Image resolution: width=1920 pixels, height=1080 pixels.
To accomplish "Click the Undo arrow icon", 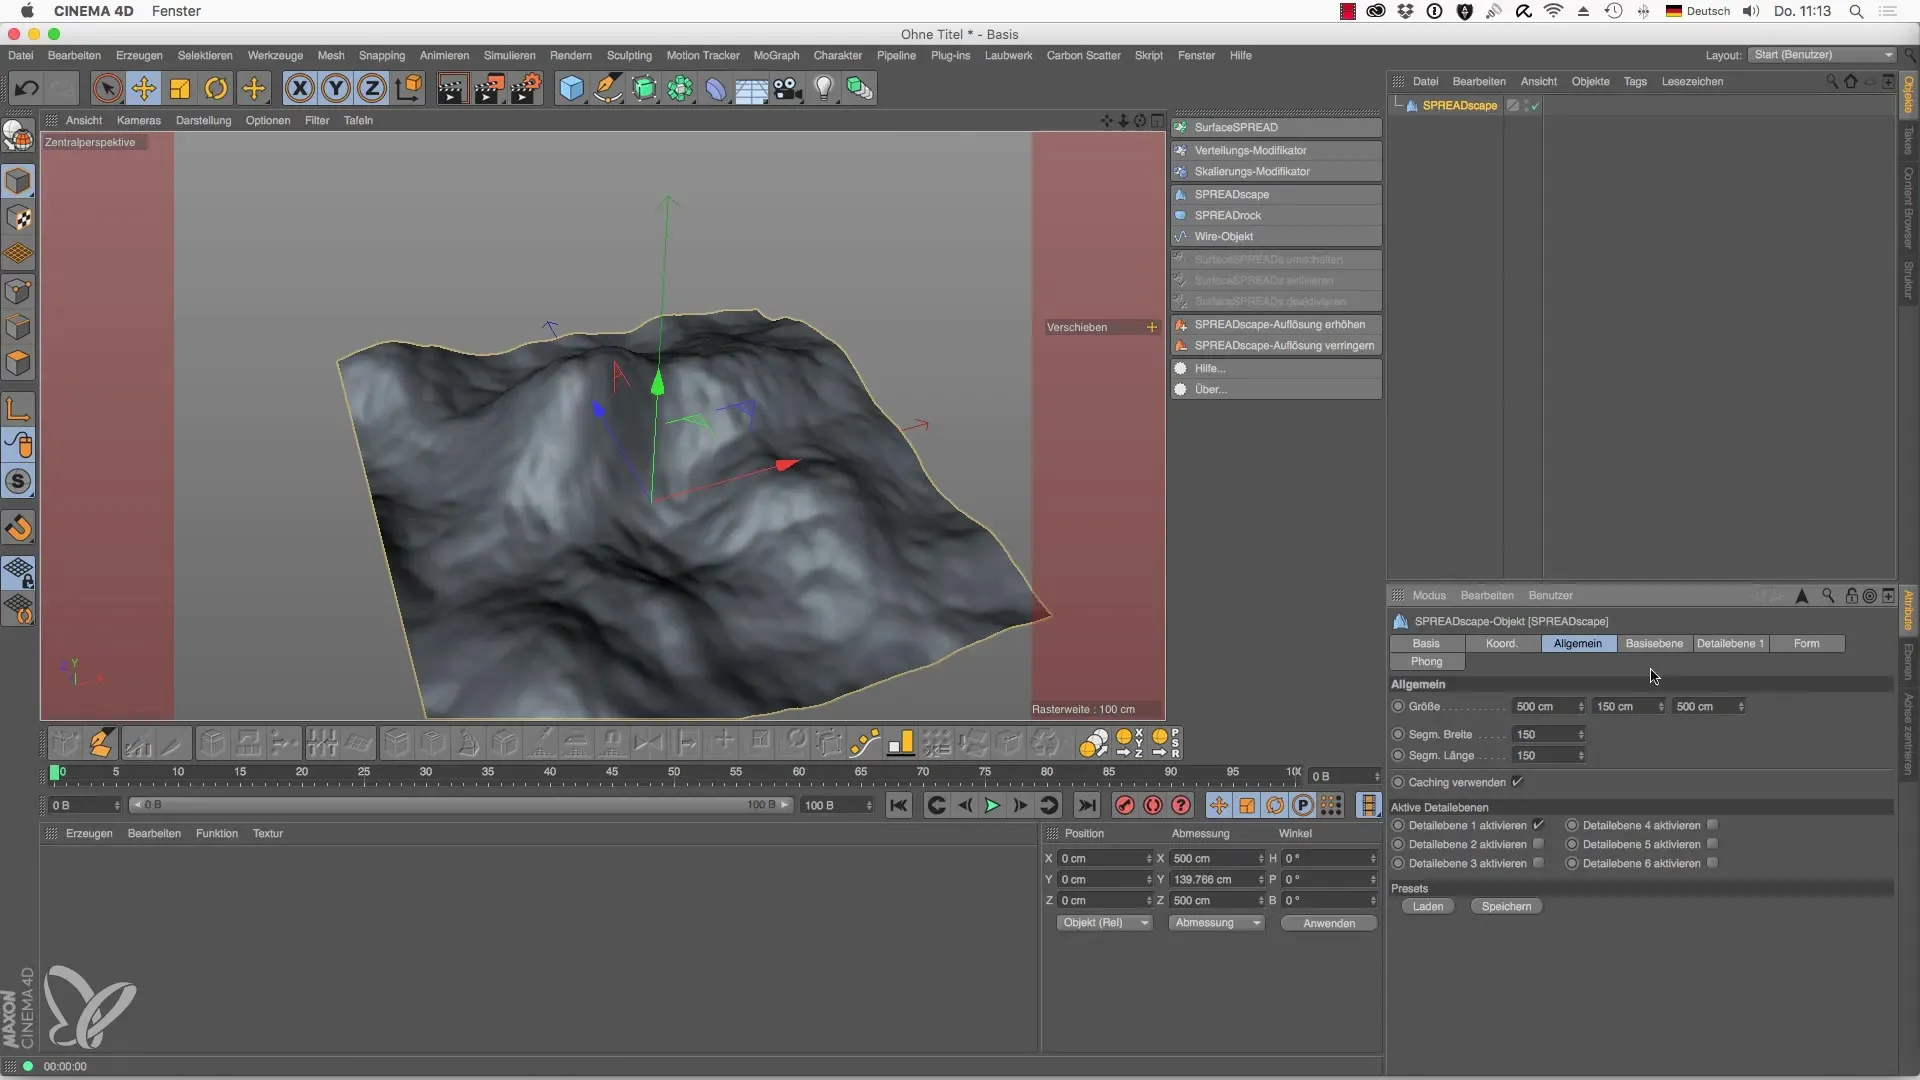I will [27, 89].
